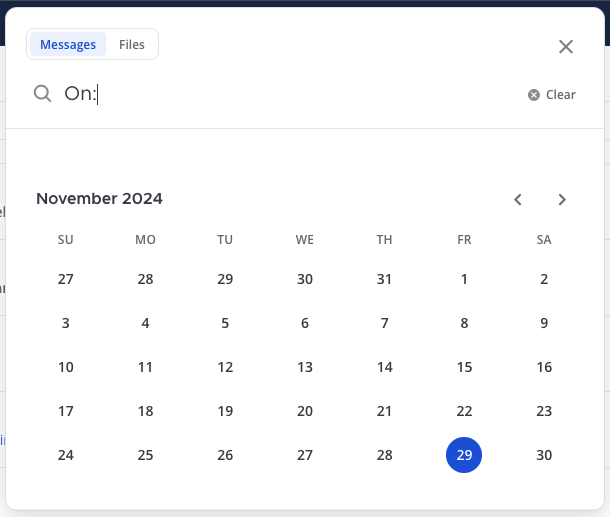This screenshot has height=517, width=610.
Task: Advance to next month in calendar
Action: tap(562, 199)
